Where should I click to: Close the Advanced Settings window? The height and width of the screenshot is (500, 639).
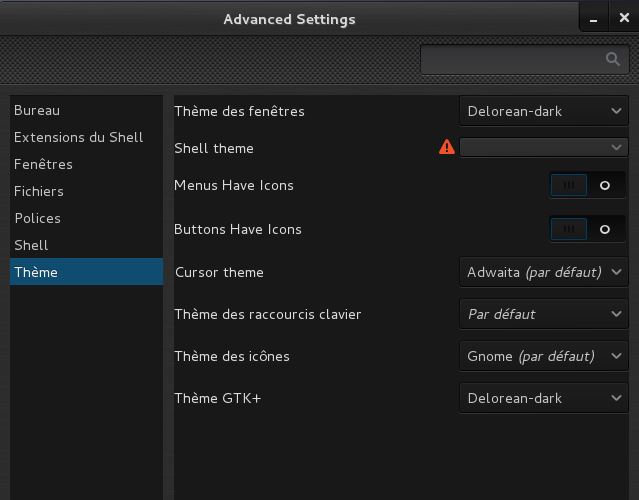(x=624, y=18)
